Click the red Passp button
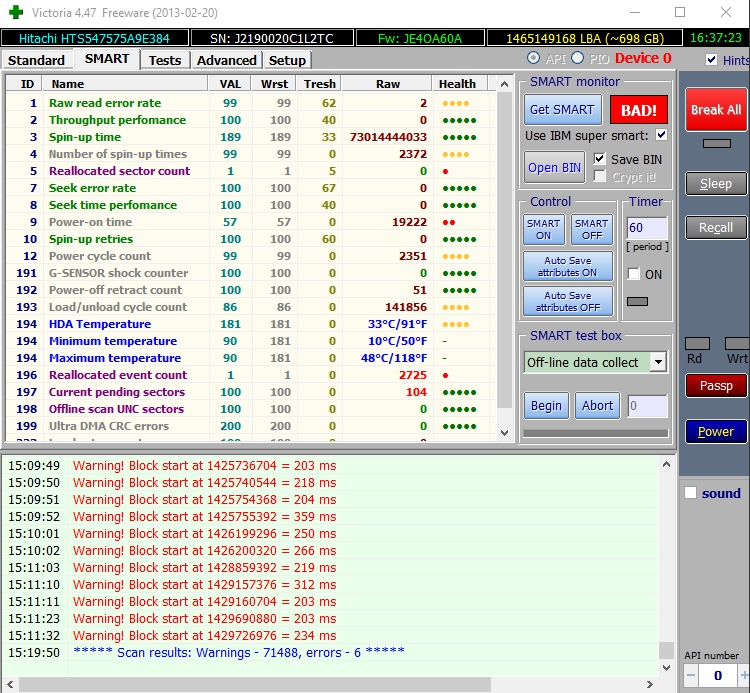Viewport: 750px width, 693px height. coord(716,385)
